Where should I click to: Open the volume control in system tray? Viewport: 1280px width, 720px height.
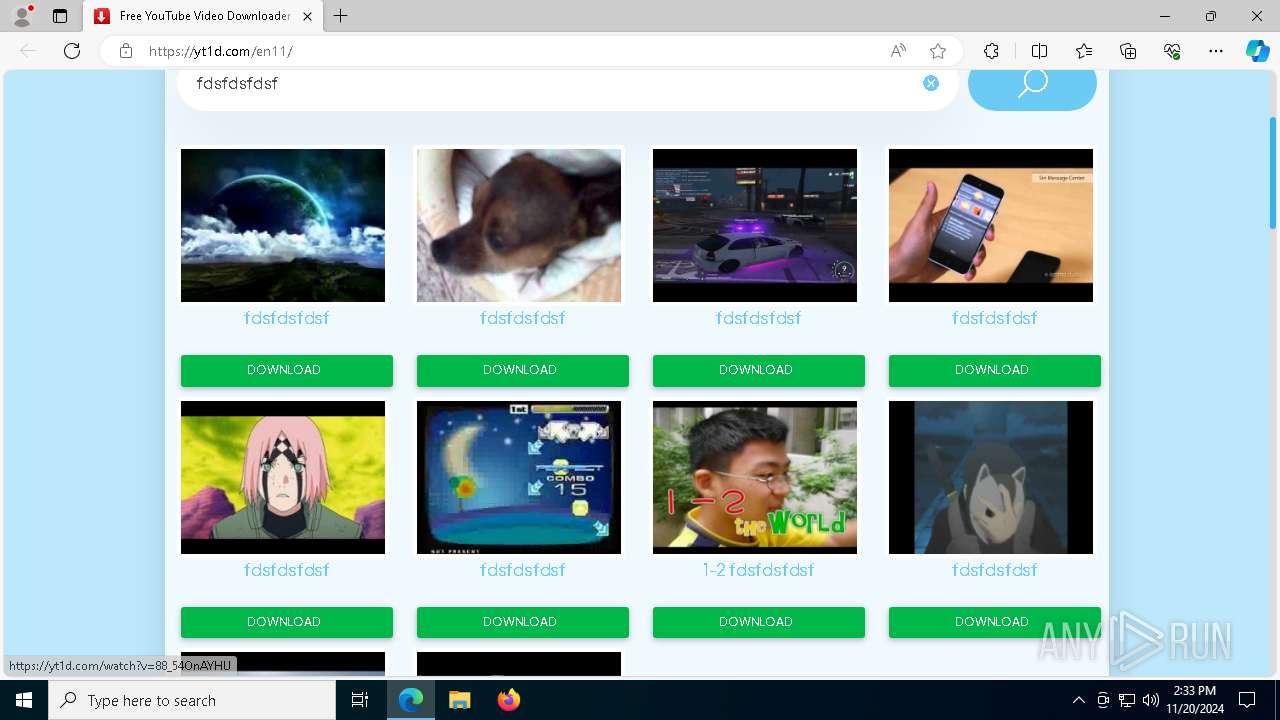[x=1151, y=700]
